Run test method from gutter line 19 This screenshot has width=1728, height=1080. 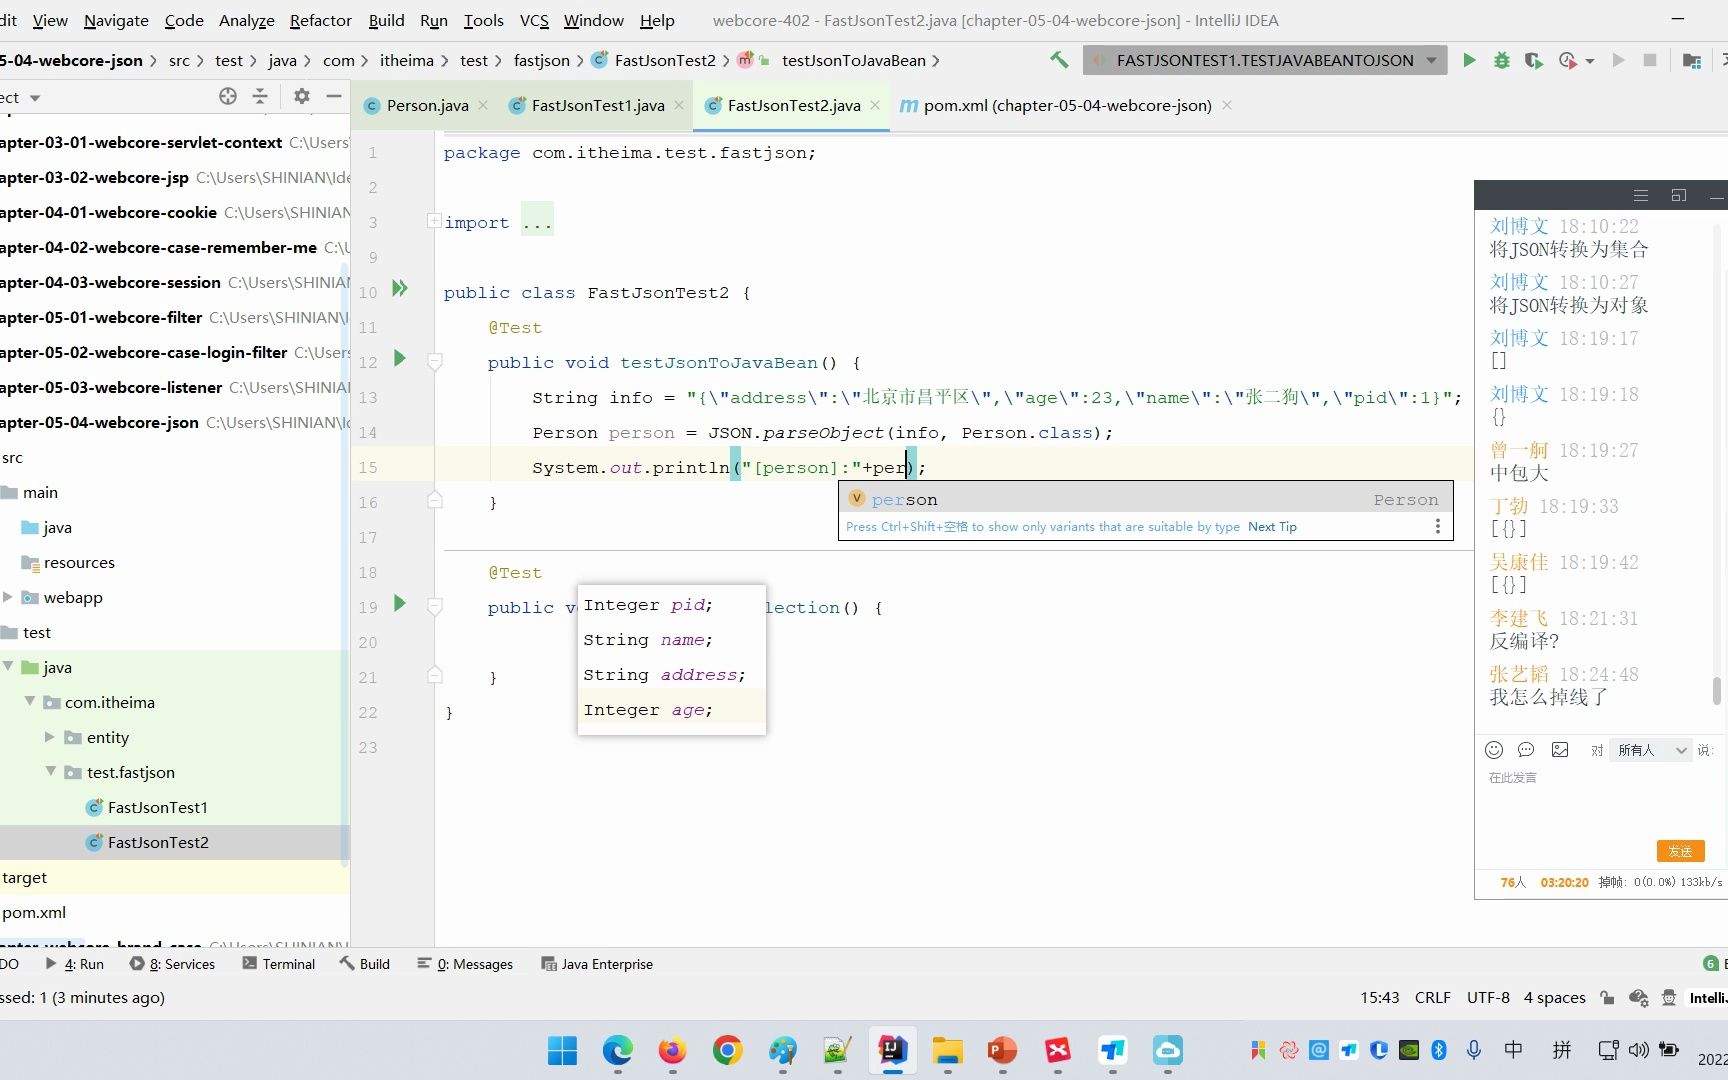coord(400,603)
